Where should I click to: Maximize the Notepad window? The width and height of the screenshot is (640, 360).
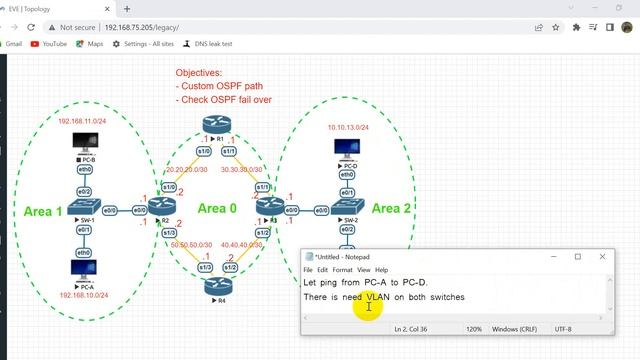pos(578,256)
